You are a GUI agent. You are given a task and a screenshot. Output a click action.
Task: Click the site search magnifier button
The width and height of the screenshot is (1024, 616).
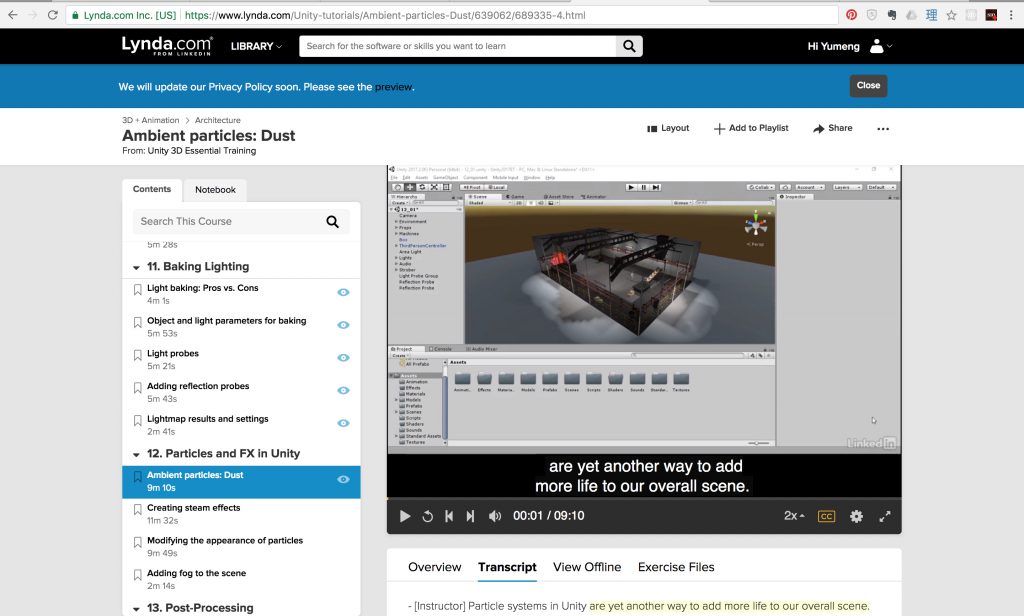click(629, 46)
